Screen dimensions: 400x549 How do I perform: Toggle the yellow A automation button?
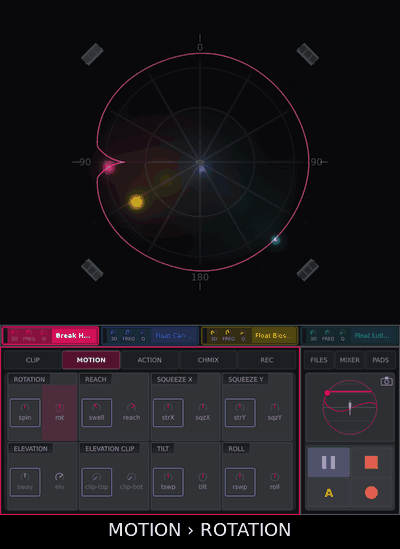(x=329, y=493)
